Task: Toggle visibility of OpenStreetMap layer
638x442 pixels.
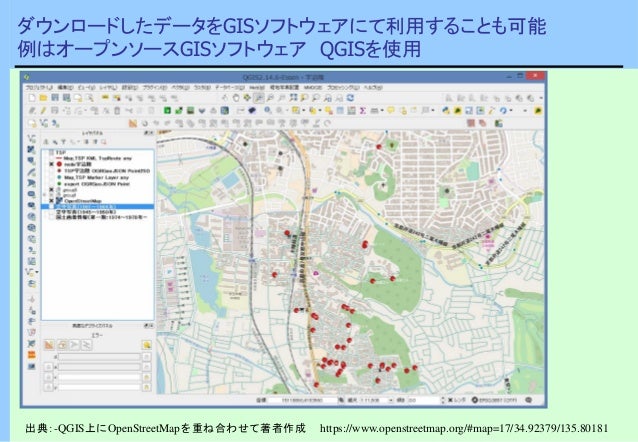Action: tap(51, 201)
